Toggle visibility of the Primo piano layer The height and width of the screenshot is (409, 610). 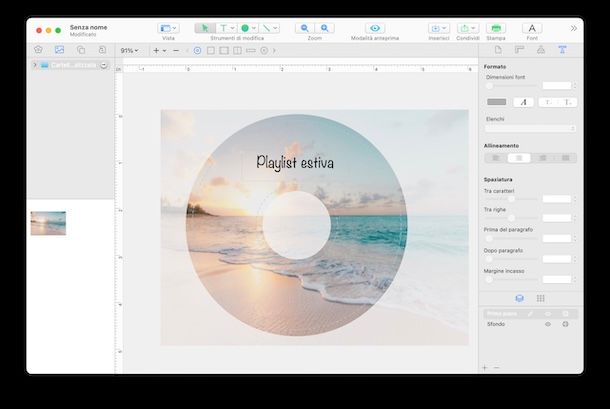[x=547, y=313]
